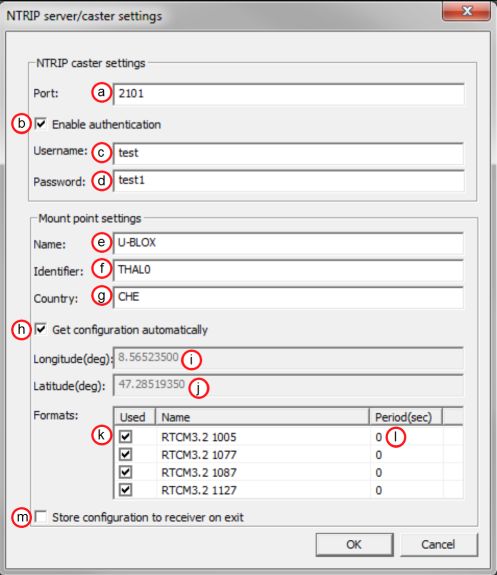Enable Store configuration to receiver on exit
The width and height of the screenshot is (497, 575).
[41, 517]
